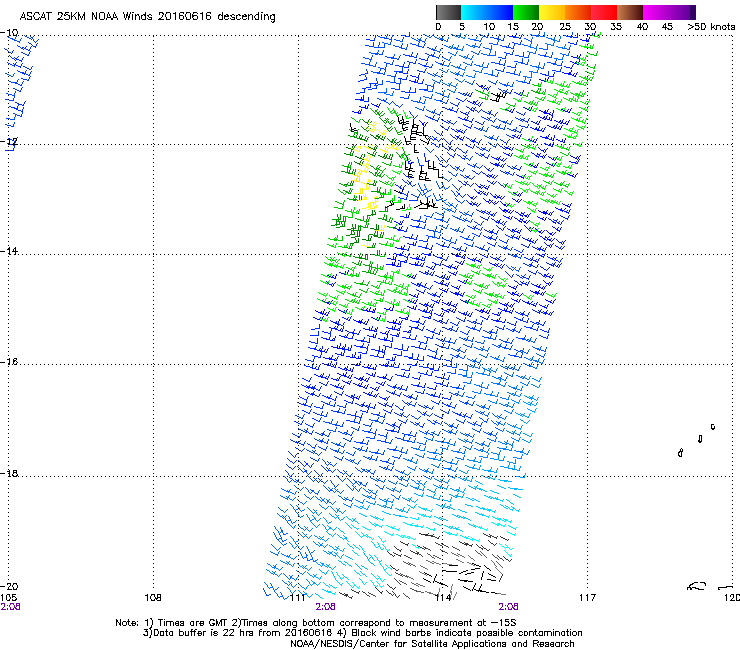
Task: Click the red 30–35 knot color segment
Action: [x=604, y=12]
